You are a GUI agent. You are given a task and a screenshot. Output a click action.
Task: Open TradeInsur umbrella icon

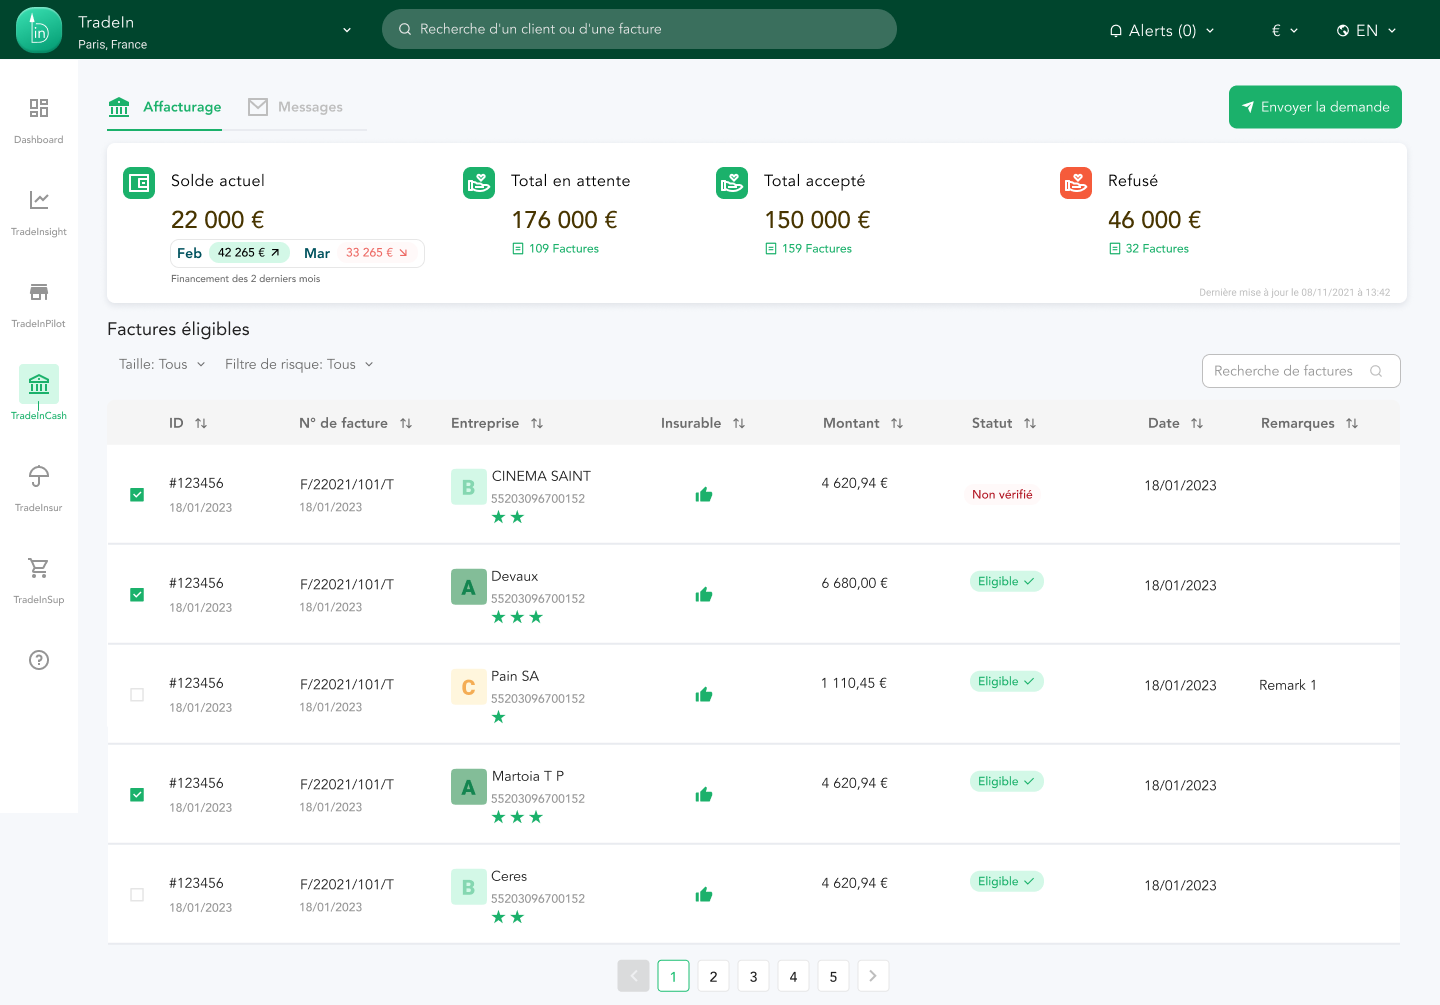click(x=39, y=477)
